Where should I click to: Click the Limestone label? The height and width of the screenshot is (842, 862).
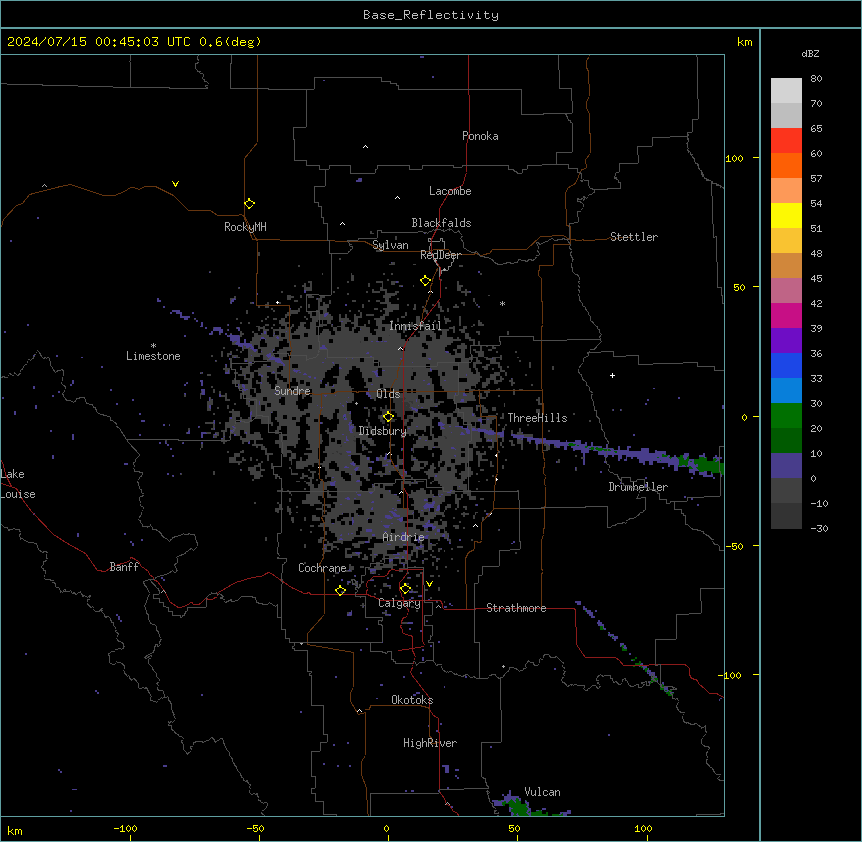pos(153,356)
